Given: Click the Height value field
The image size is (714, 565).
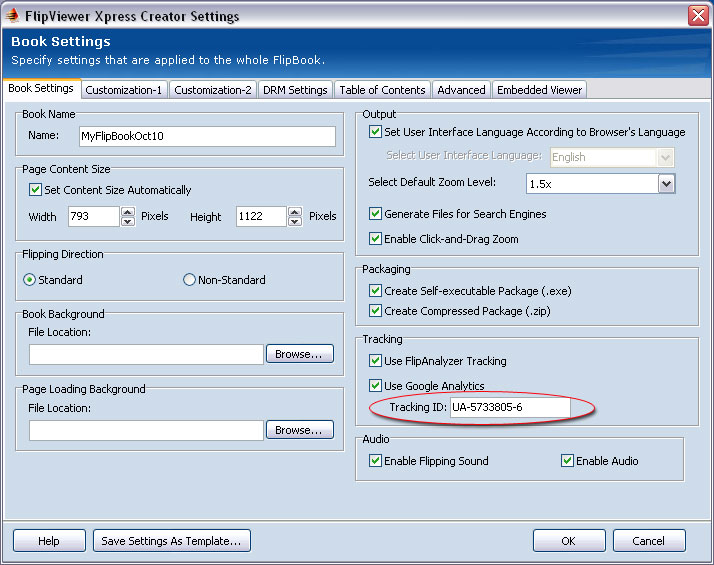Looking at the screenshot, I should [x=261, y=216].
